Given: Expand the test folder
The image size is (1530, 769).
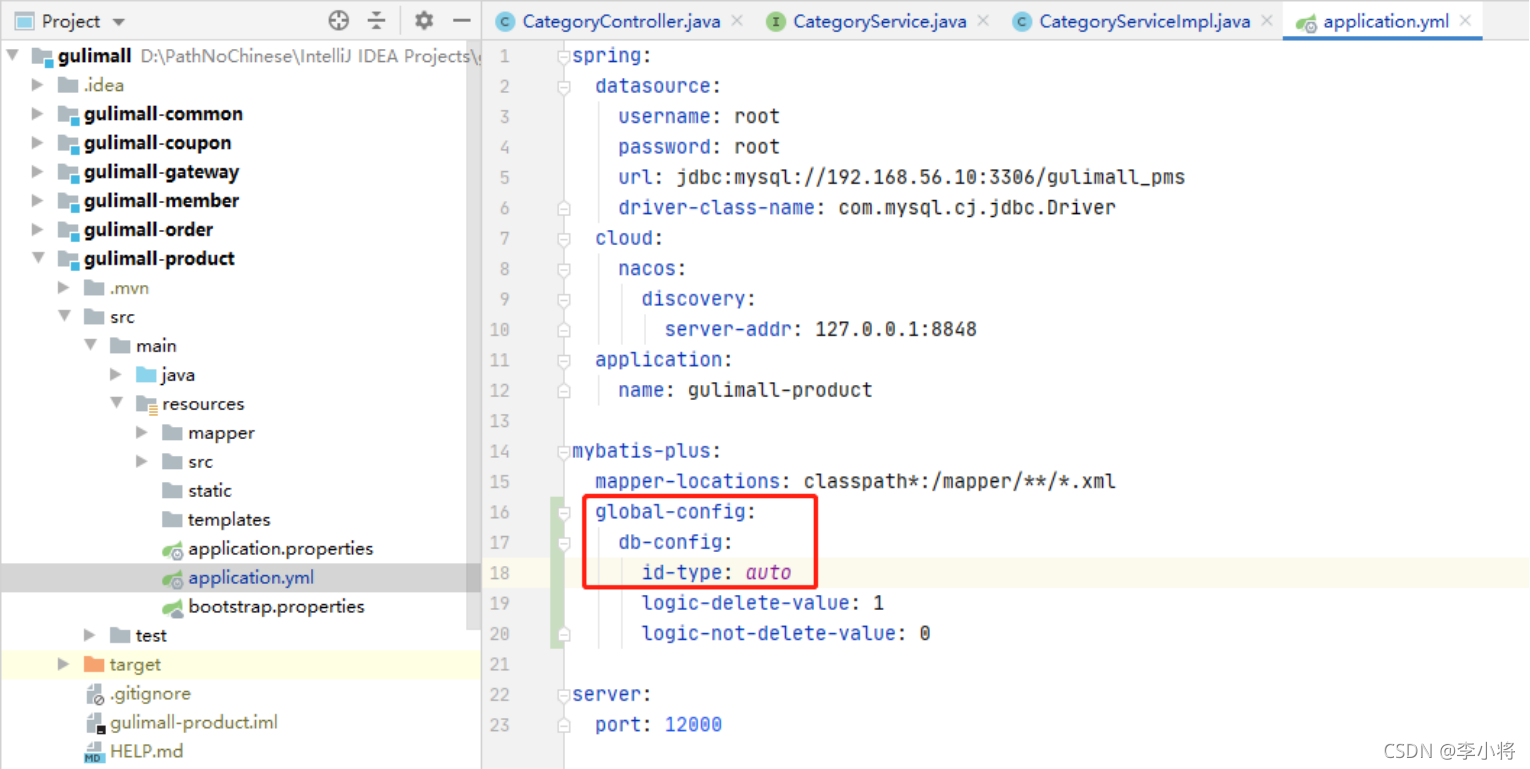Looking at the screenshot, I should click(x=90, y=635).
